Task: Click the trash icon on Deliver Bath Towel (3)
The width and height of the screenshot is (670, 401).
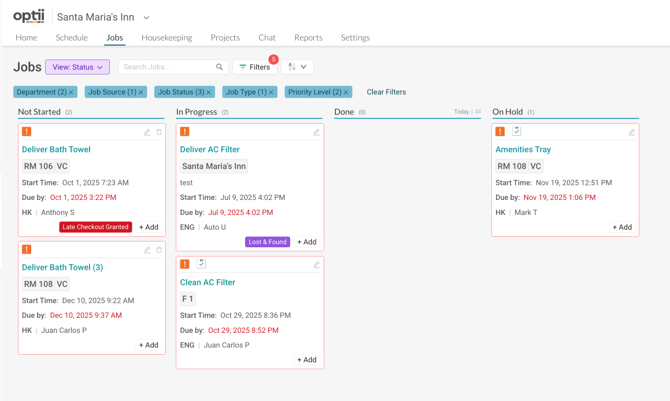Action: tap(159, 250)
